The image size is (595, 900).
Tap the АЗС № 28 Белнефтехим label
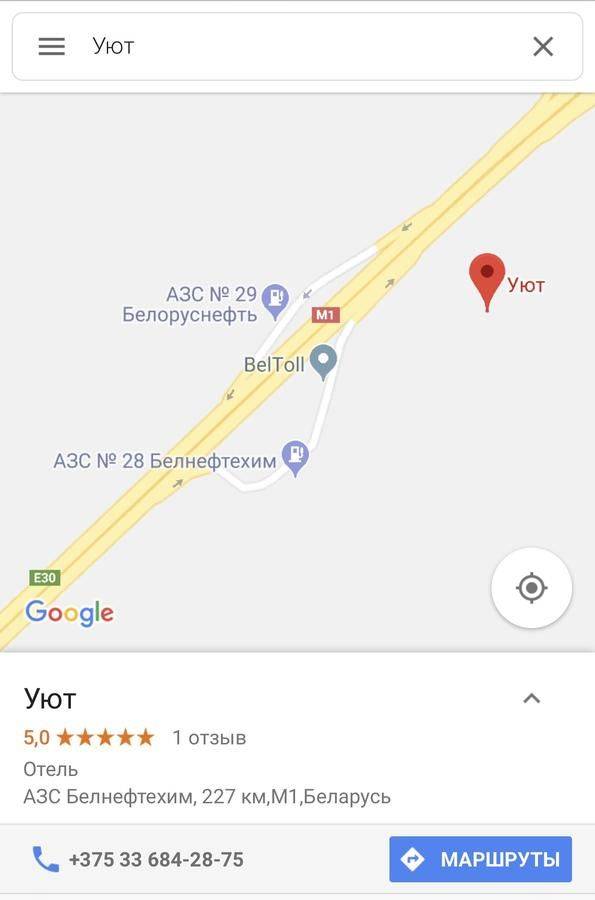[x=165, y=461]
